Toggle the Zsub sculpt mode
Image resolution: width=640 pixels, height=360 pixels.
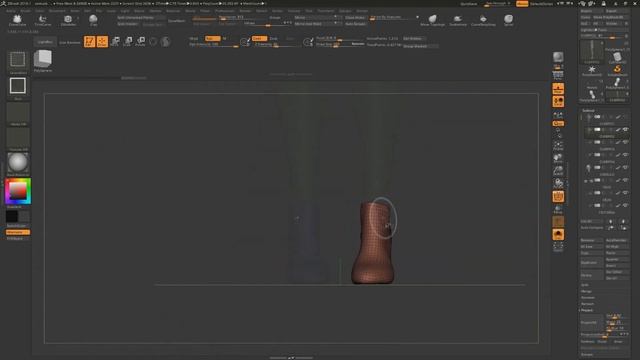[x=273, y=38]
